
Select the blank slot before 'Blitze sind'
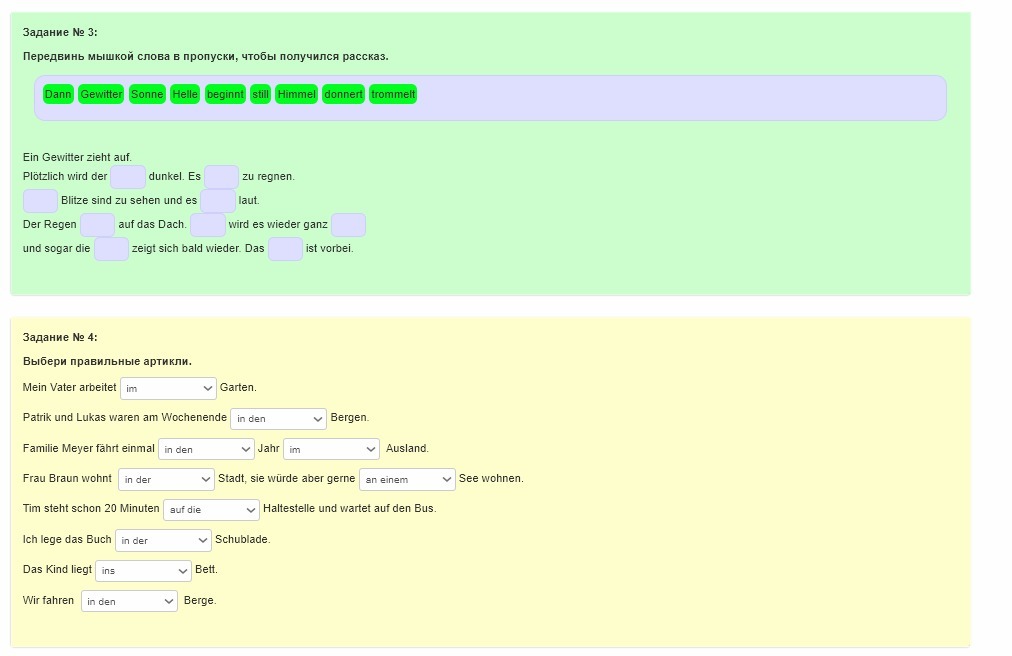coord(40,201)
